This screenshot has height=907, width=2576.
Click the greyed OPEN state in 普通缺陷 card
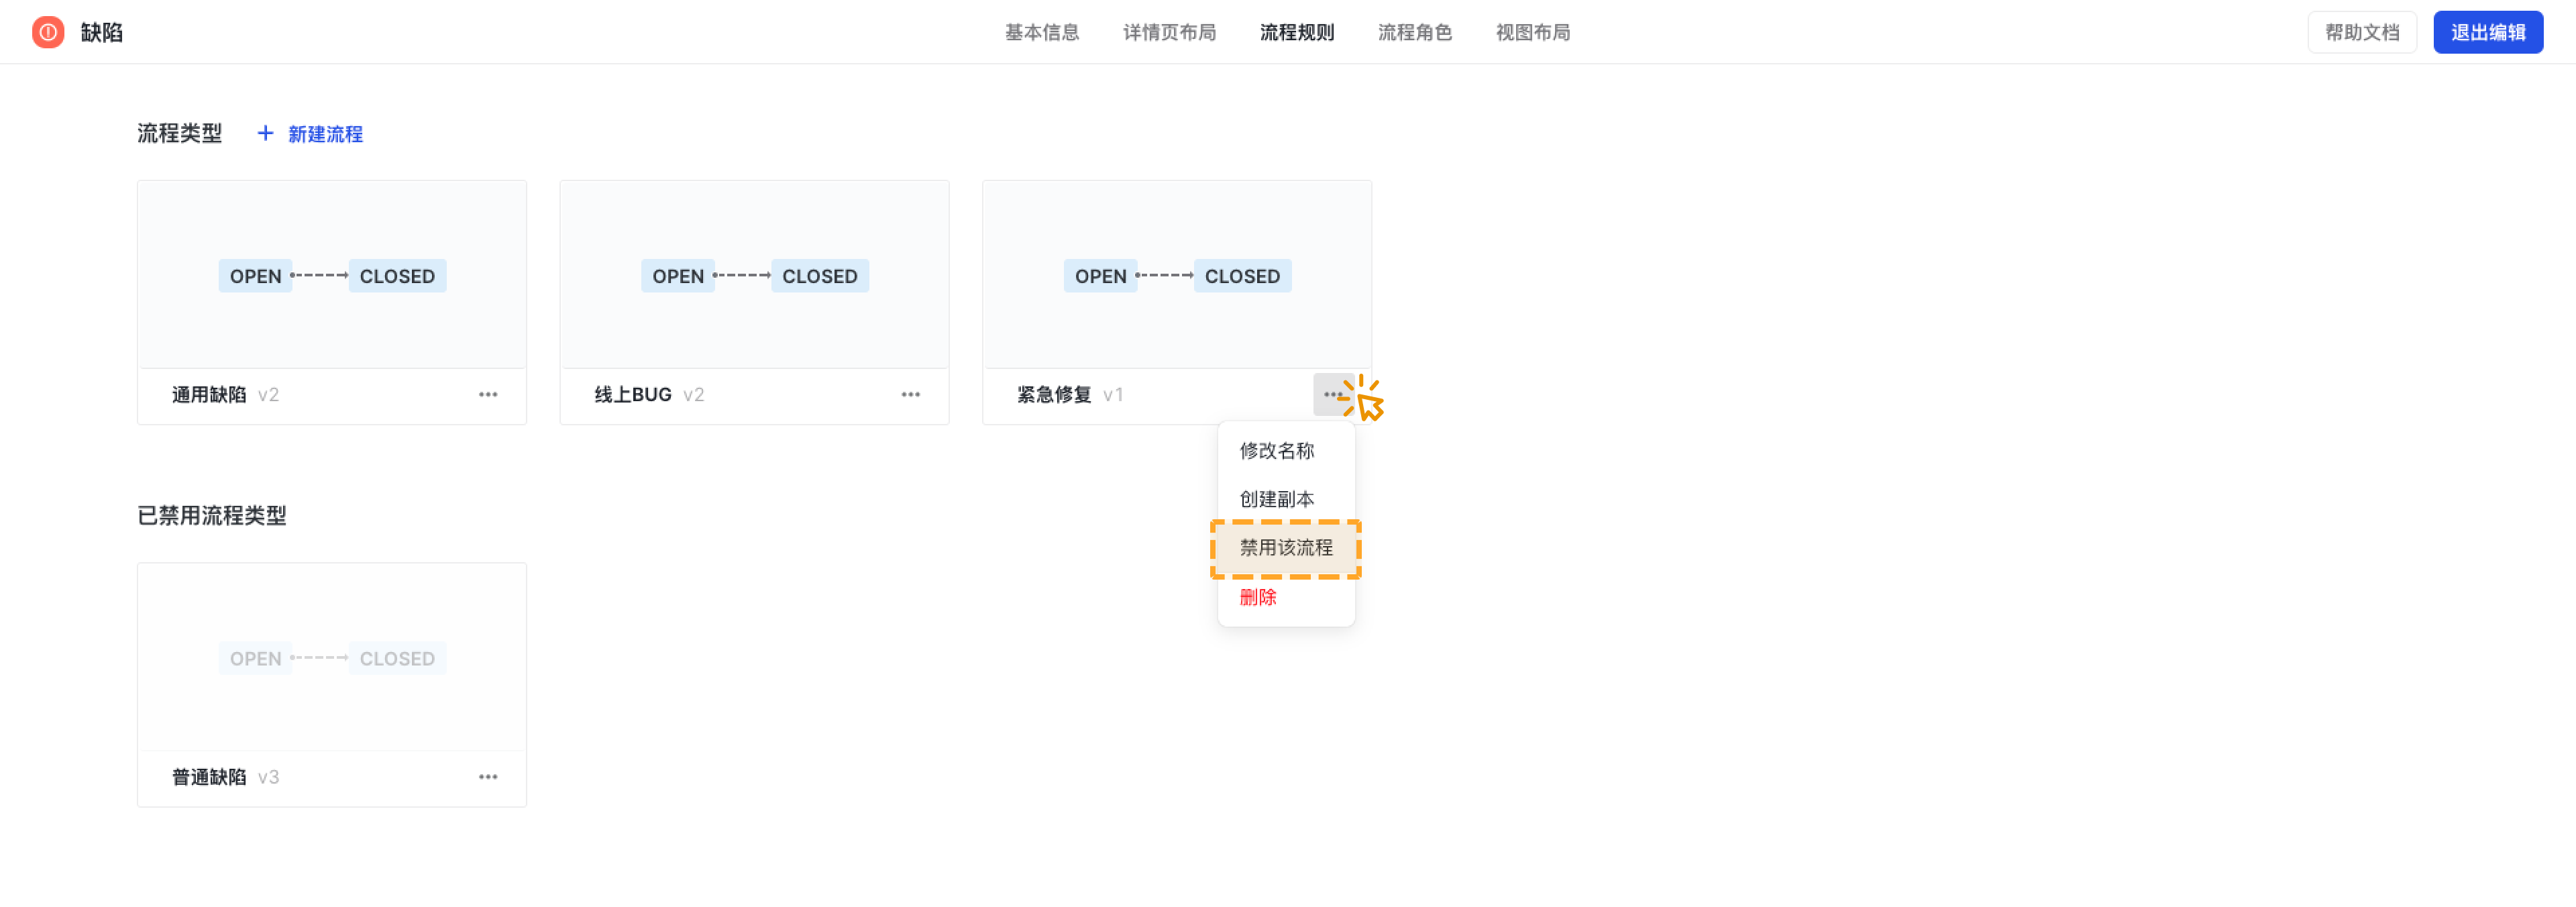(x=255, y=658)
